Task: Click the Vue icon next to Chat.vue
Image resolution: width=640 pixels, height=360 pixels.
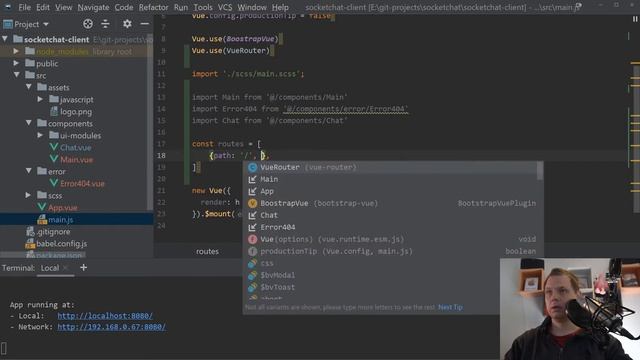Action: [x=54, y=147]
